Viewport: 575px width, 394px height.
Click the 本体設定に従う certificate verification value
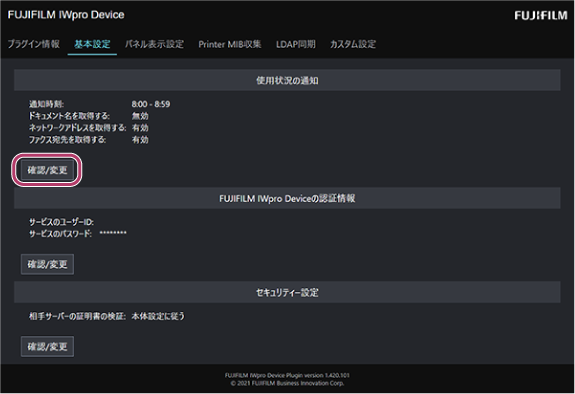pyautogui.click(x=158, y=316)
